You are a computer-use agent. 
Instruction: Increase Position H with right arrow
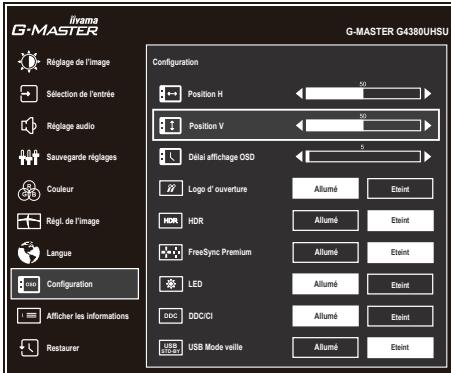tap(428, 94)
